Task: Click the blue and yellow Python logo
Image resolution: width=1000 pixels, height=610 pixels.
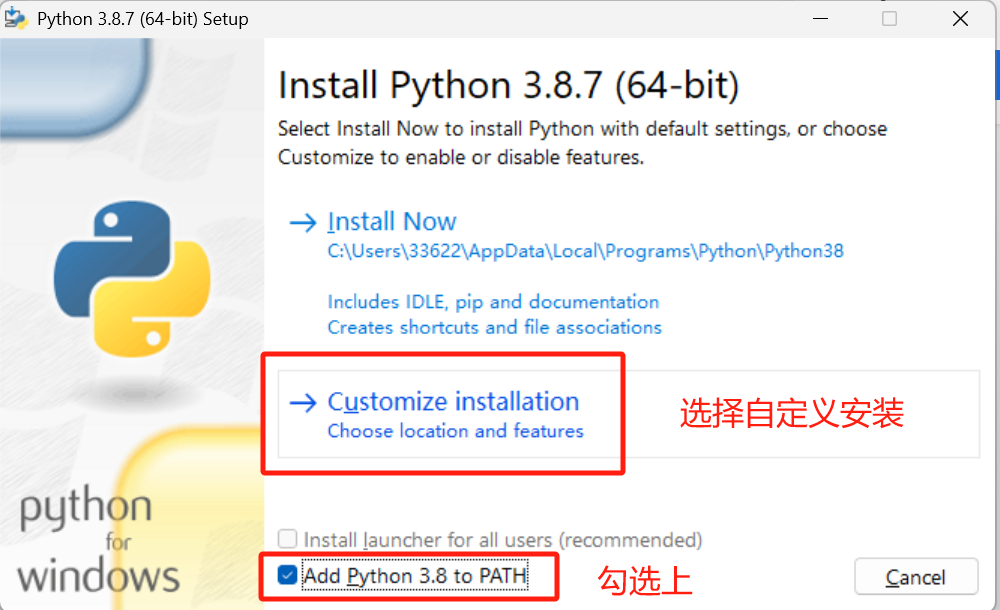Action: [132, 279]
